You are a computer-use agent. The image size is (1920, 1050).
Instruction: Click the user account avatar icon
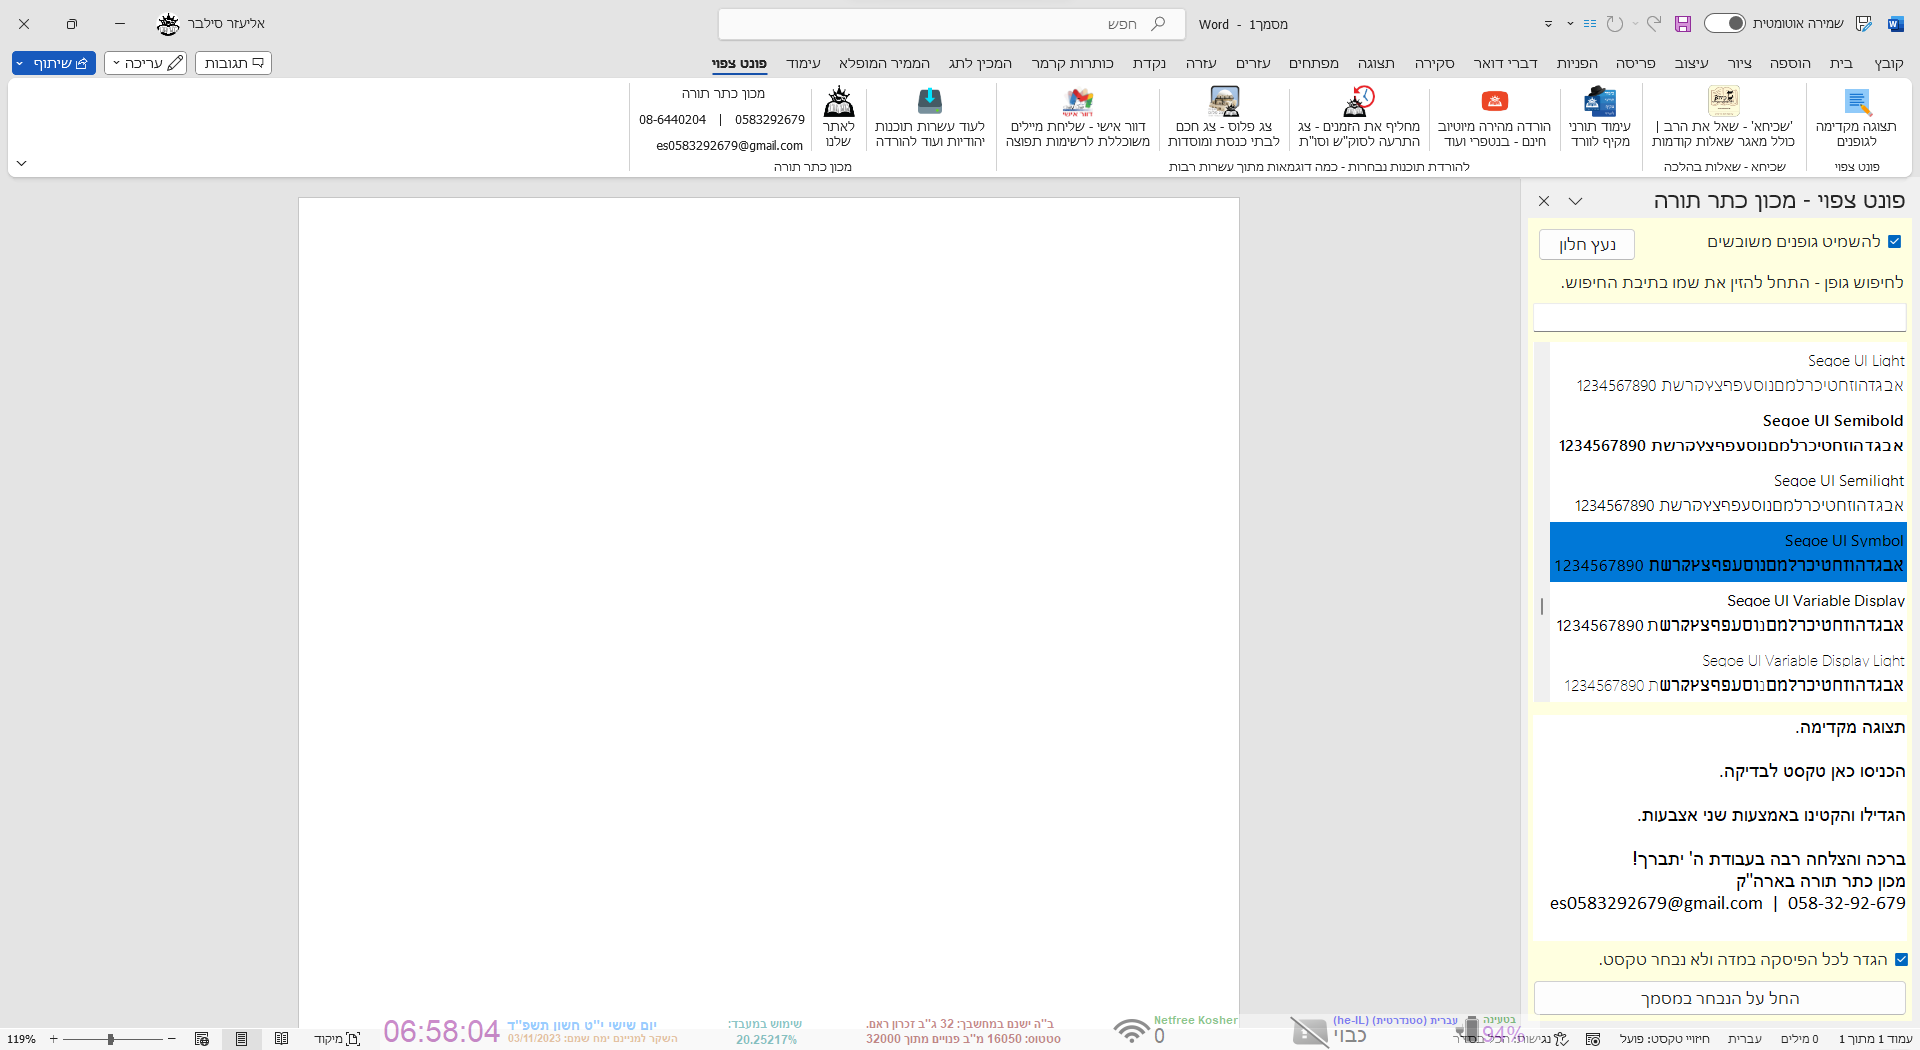pos(169,24)
